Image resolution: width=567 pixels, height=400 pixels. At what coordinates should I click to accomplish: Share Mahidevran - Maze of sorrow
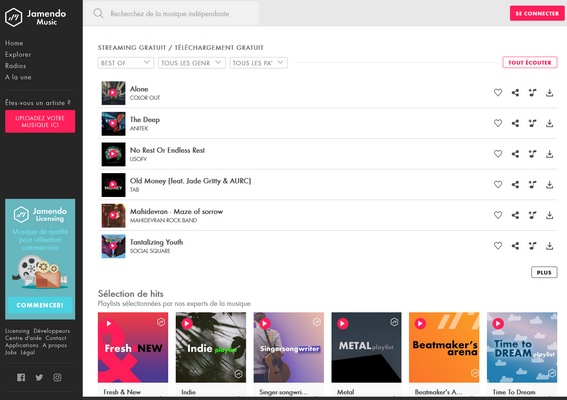point(515,215)
